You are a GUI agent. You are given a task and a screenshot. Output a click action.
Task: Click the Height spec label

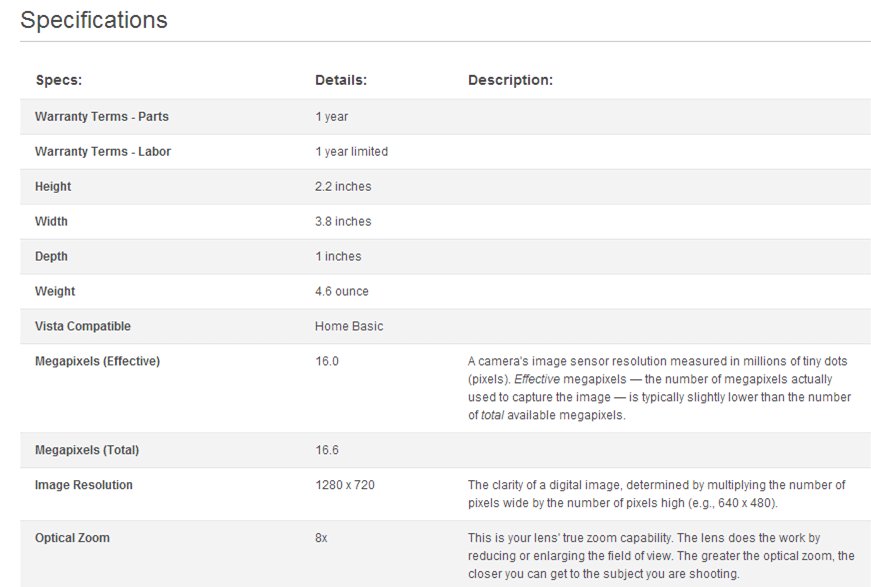click(x=53, y=187)
